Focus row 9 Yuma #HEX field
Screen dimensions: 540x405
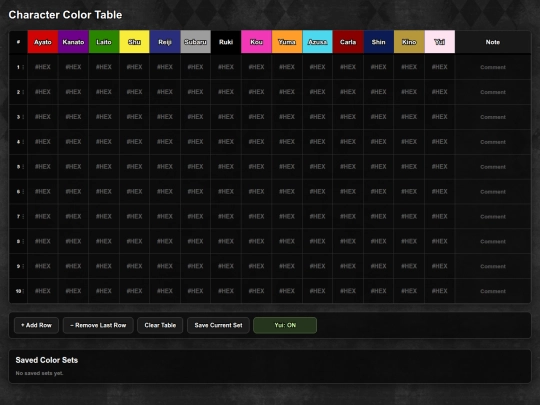point(287,266)
